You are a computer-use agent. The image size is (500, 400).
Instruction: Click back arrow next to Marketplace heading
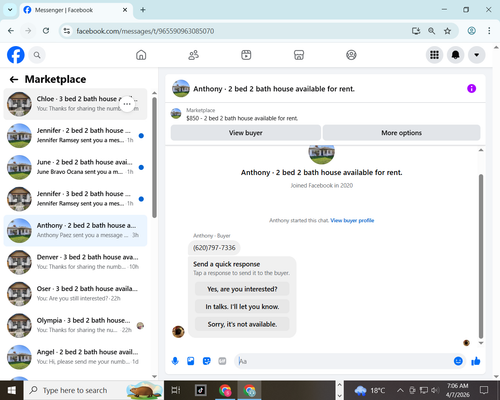click(14, 79)
